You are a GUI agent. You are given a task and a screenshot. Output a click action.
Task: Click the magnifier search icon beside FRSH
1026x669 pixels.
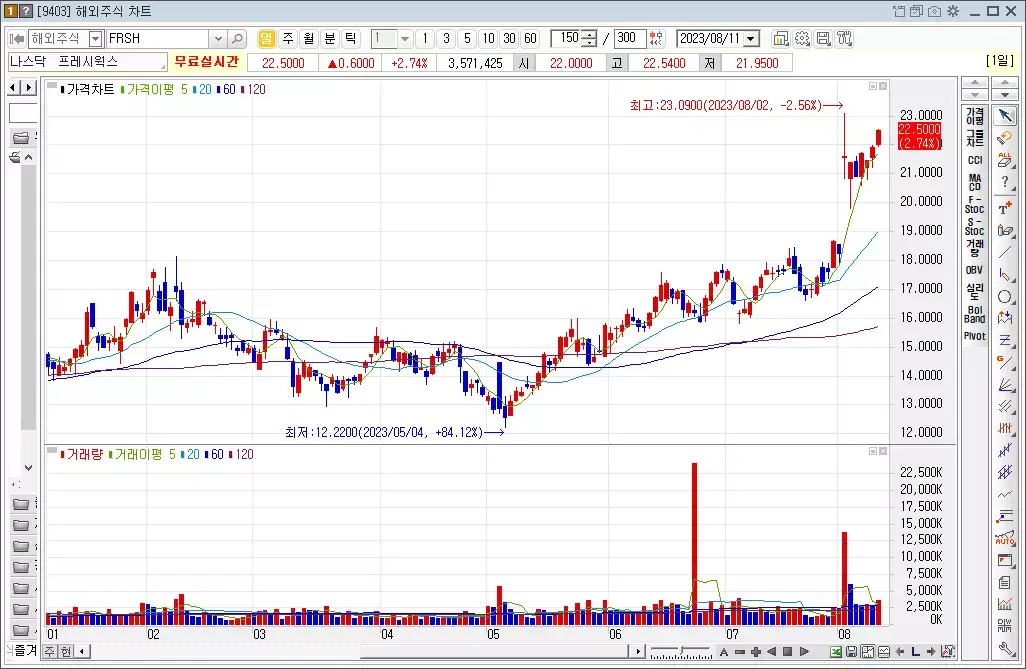click(x=238, y=39)
